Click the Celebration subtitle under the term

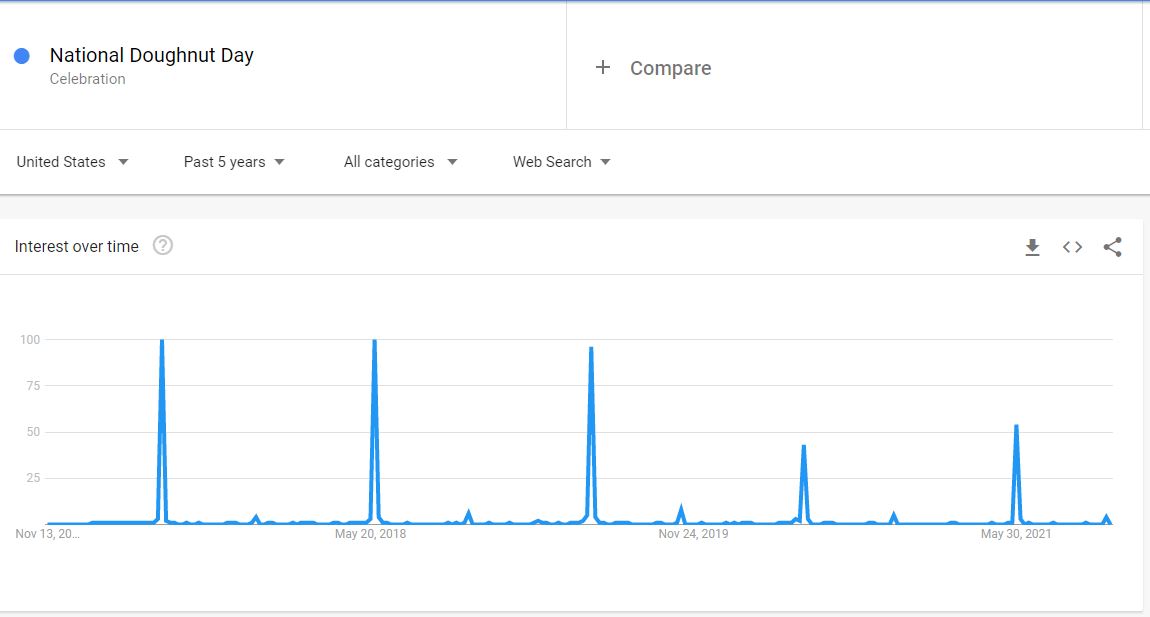pyautogui.click(x=87, y=79)
